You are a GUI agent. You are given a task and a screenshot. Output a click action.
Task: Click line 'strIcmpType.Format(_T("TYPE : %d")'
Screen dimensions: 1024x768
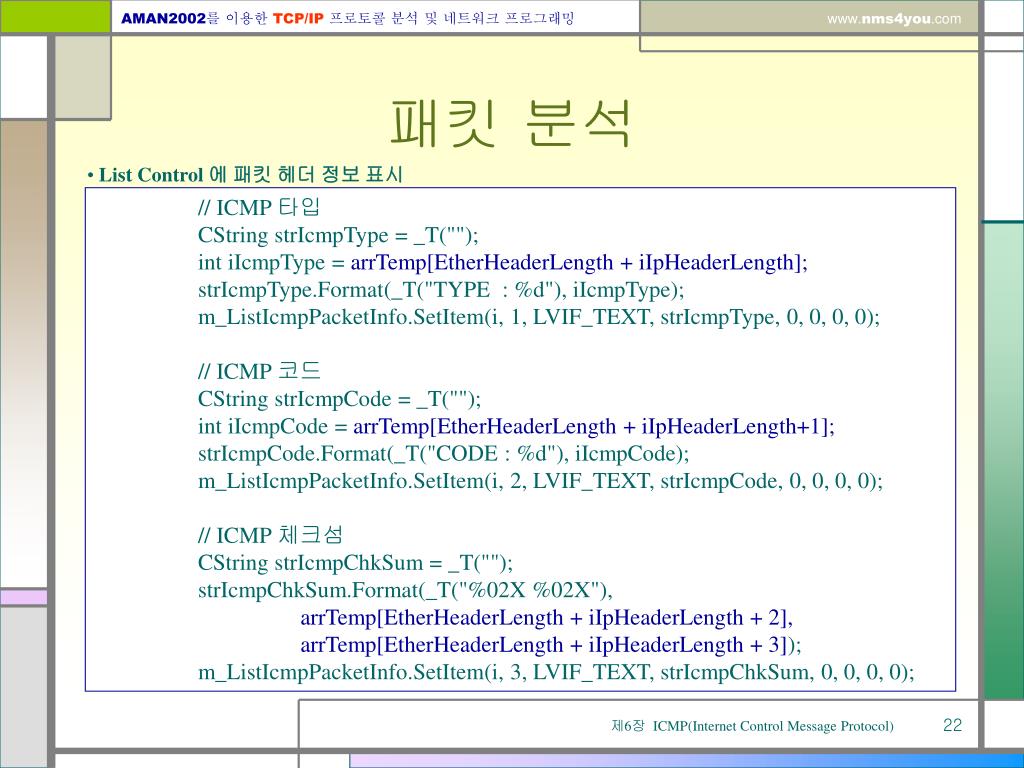coord(441,290)
